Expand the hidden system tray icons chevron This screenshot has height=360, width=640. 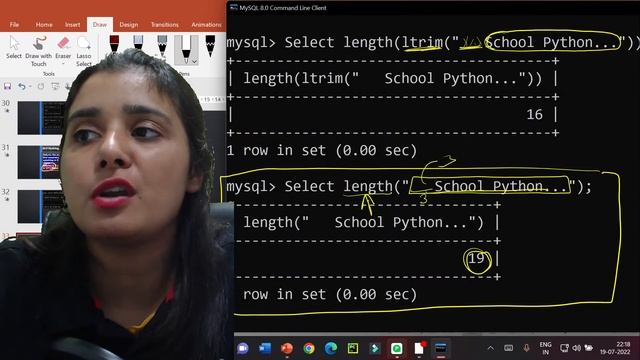click(x=491, y=348)
